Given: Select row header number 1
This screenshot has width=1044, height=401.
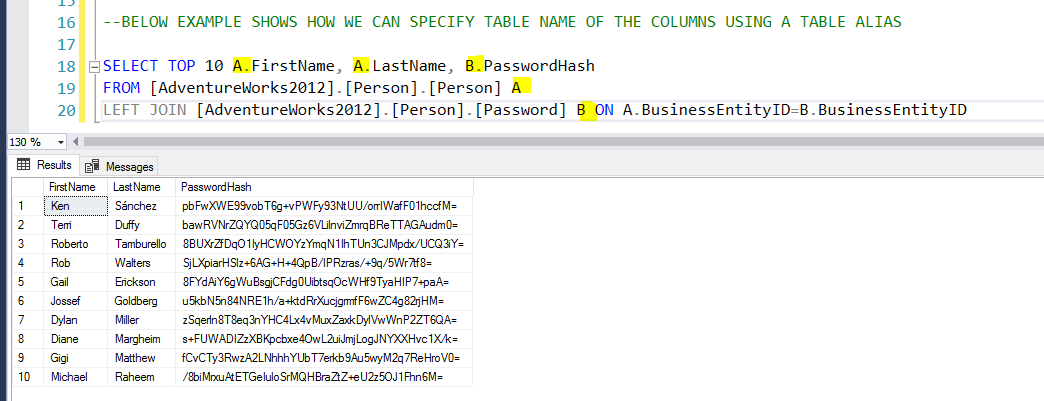Looking at the screenshot, I should (28, 206).
